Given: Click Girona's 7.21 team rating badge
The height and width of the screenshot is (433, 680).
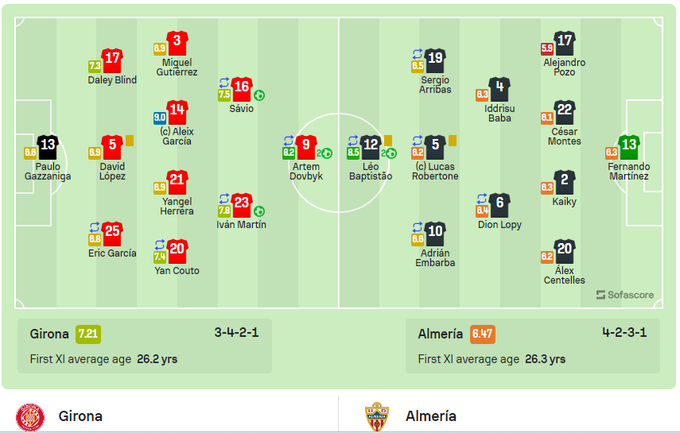Looking at the screenshot, I should [x=89, y=334].
